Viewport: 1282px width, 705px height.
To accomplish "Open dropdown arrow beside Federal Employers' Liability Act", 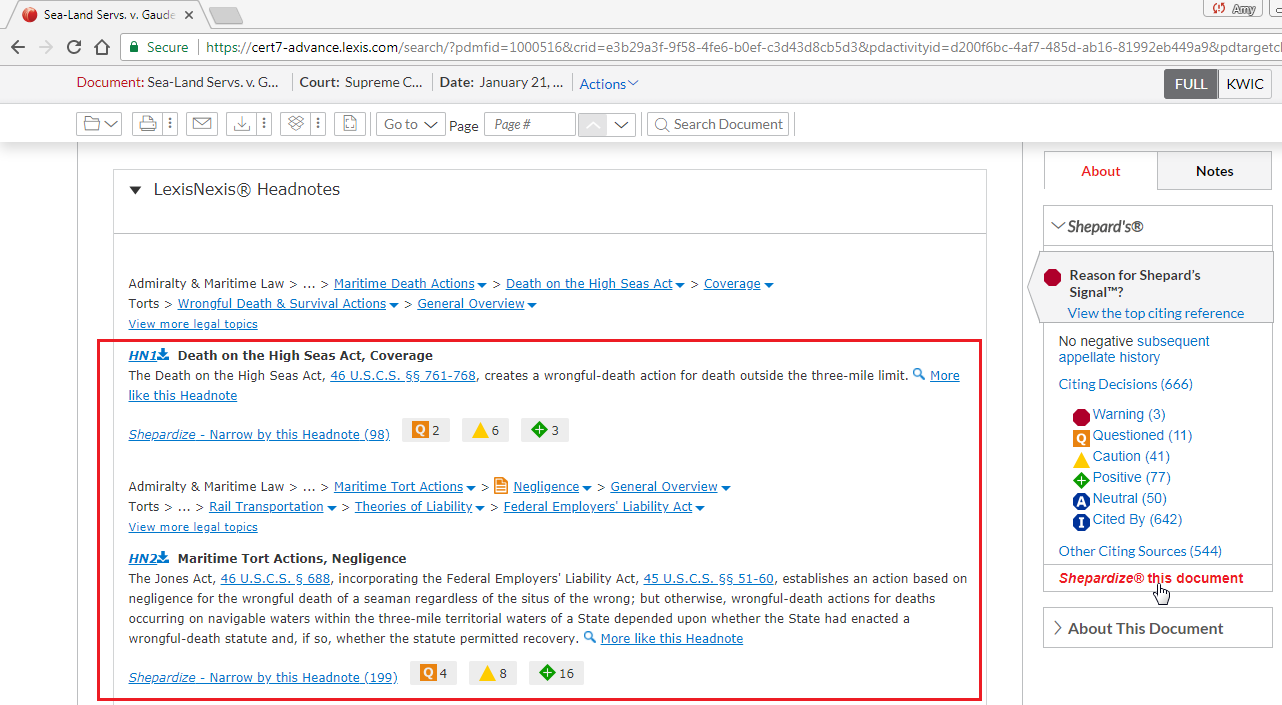I will (x=700, y=508).
